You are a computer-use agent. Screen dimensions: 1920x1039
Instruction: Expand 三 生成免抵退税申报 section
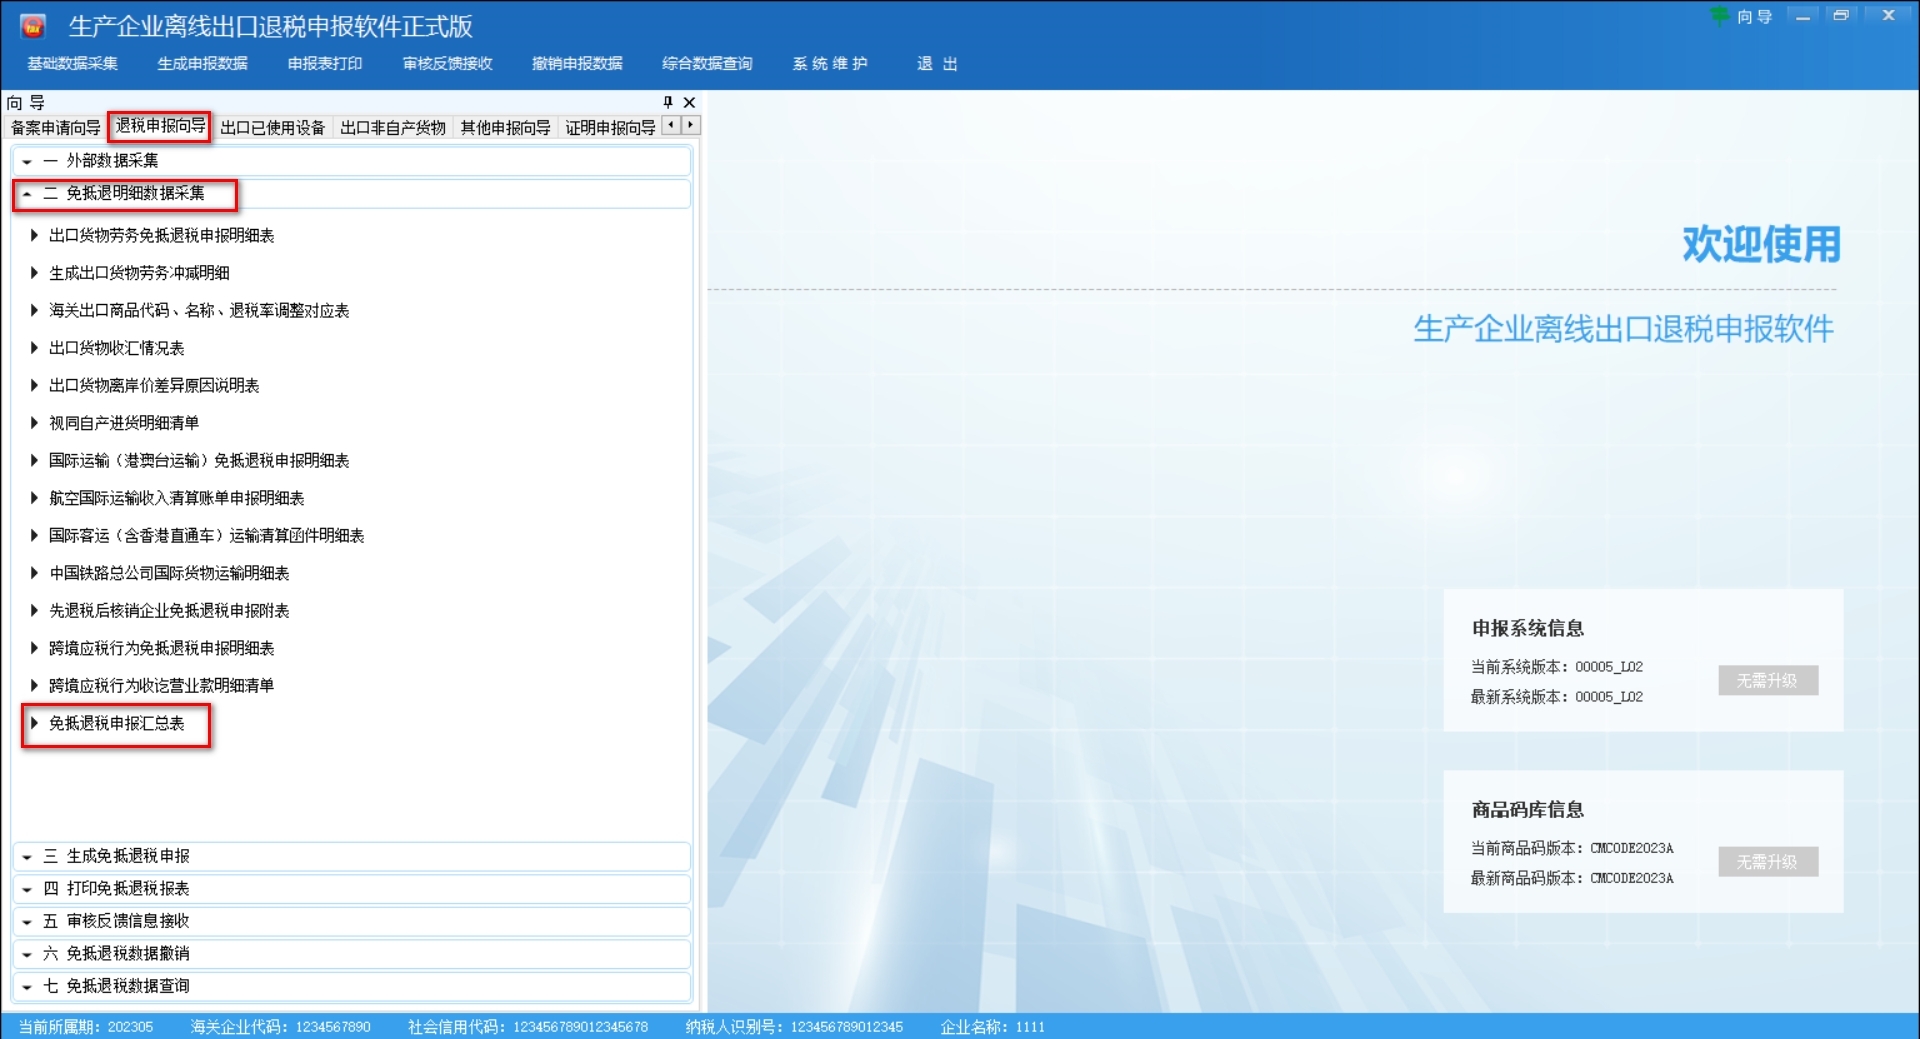pyautogui.click(x=27, y=857)
